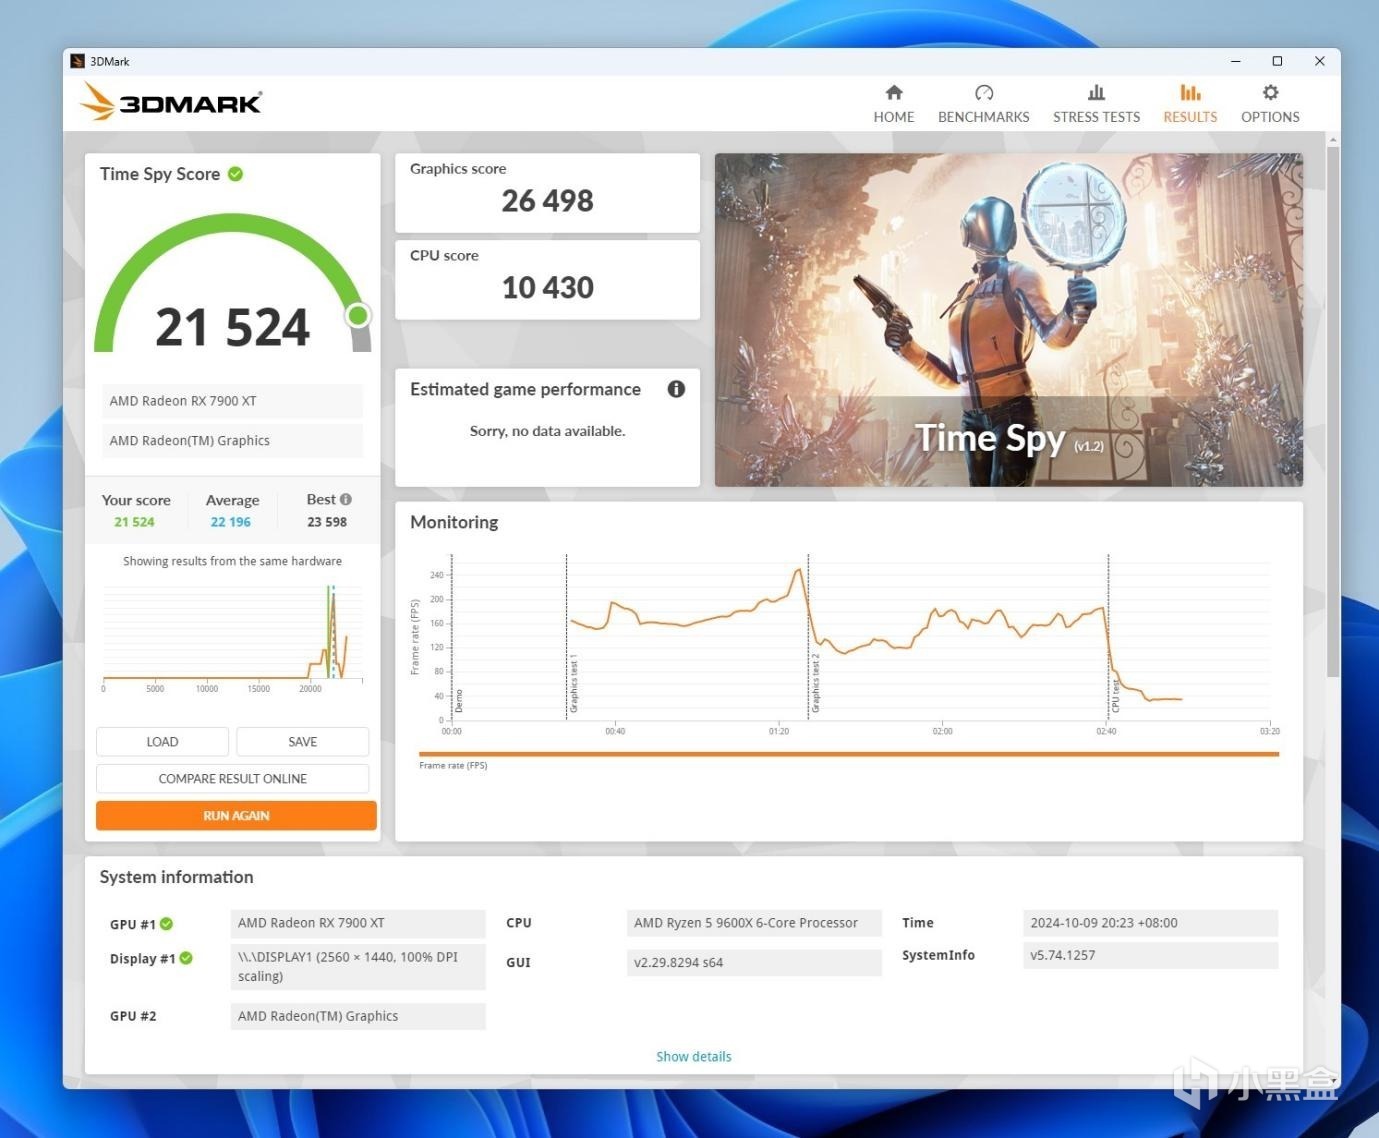1379x1138 pixels.
Task: Click the Graphics test 2 marker in chart
Action: coord(815,684)
